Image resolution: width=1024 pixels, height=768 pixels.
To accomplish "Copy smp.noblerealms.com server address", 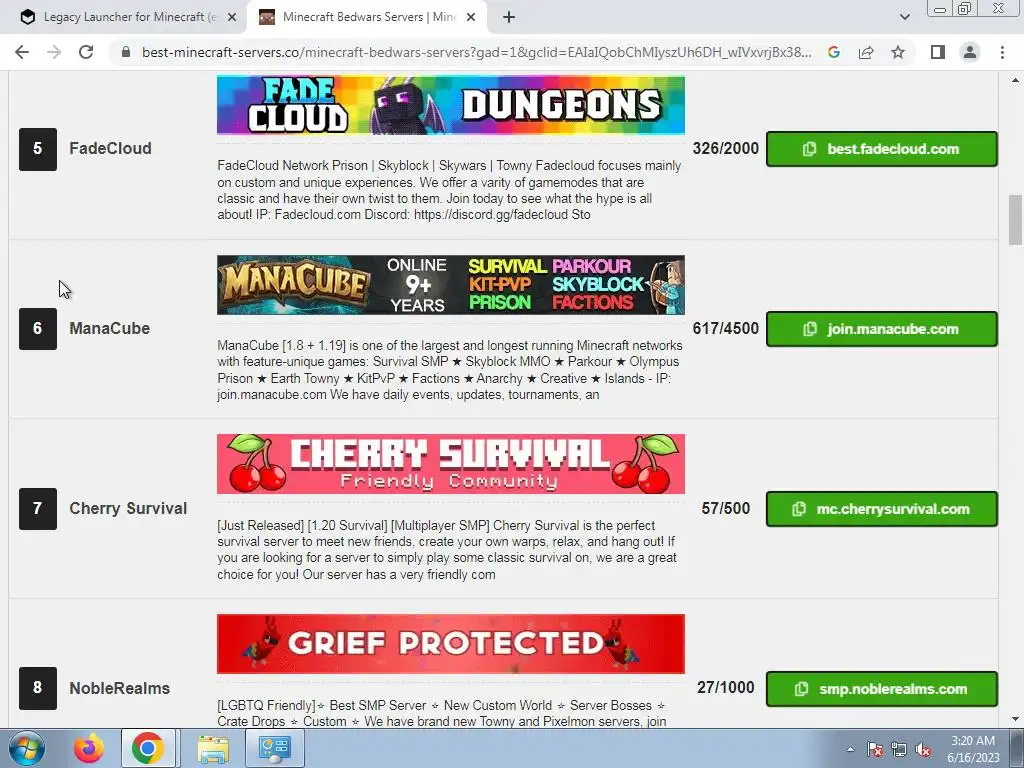I will click(x=882, y=689).
